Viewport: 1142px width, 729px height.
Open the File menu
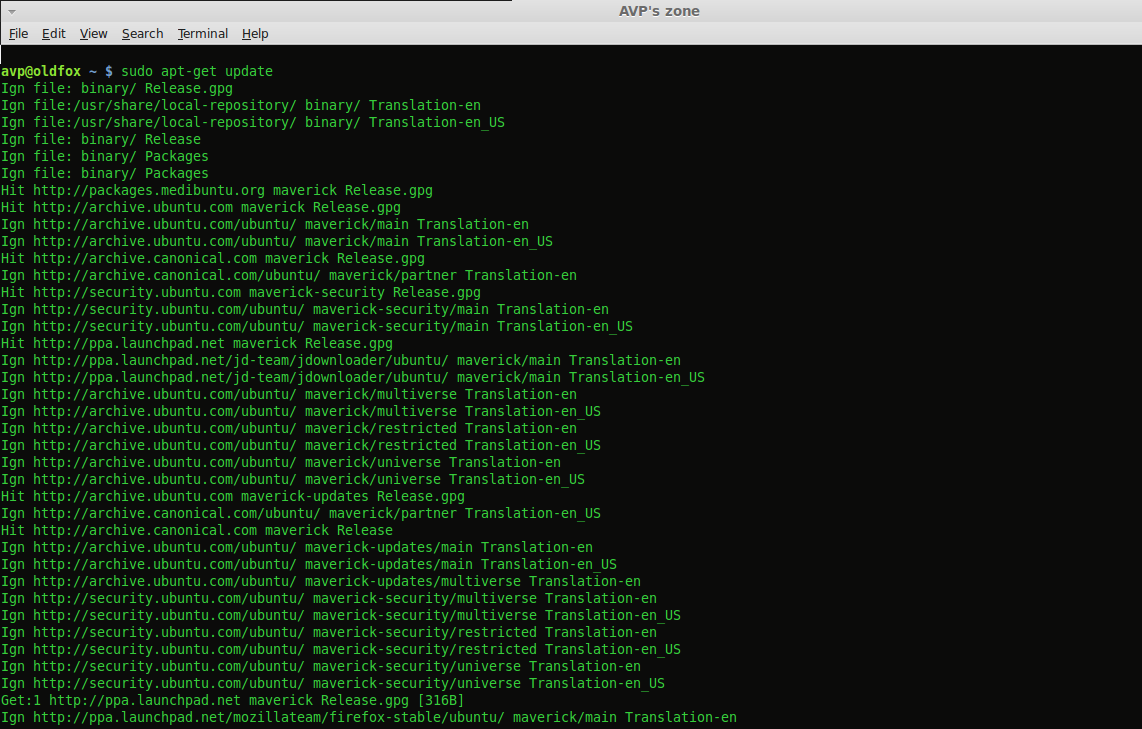18,34
